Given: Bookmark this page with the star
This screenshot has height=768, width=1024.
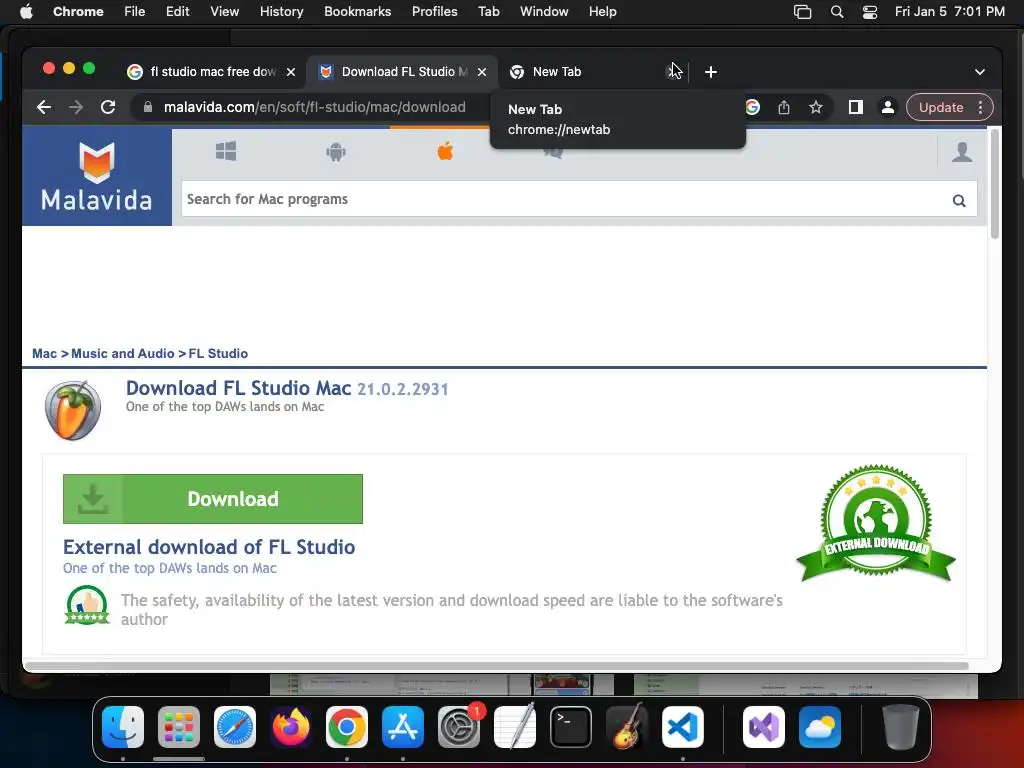Looking at the screenshot, I should [816, 107].
